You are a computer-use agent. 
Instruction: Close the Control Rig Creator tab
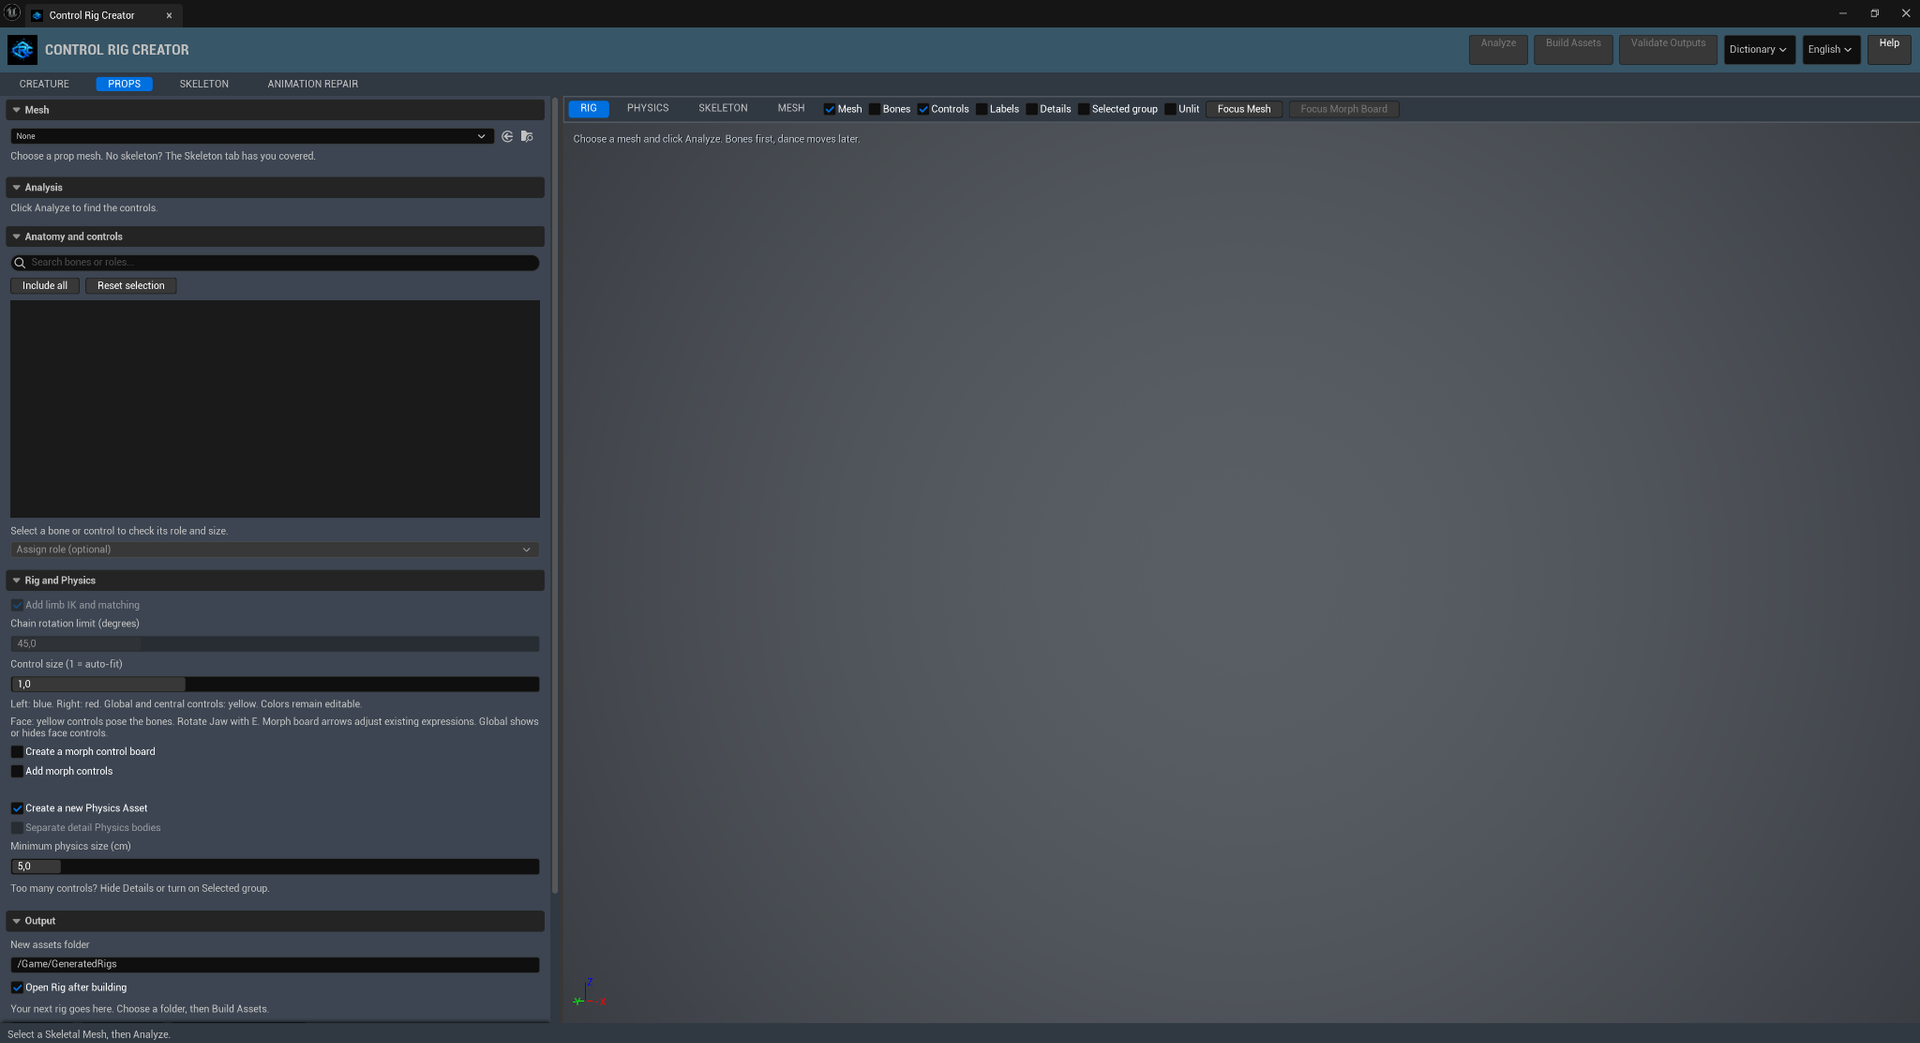point(169,15)
